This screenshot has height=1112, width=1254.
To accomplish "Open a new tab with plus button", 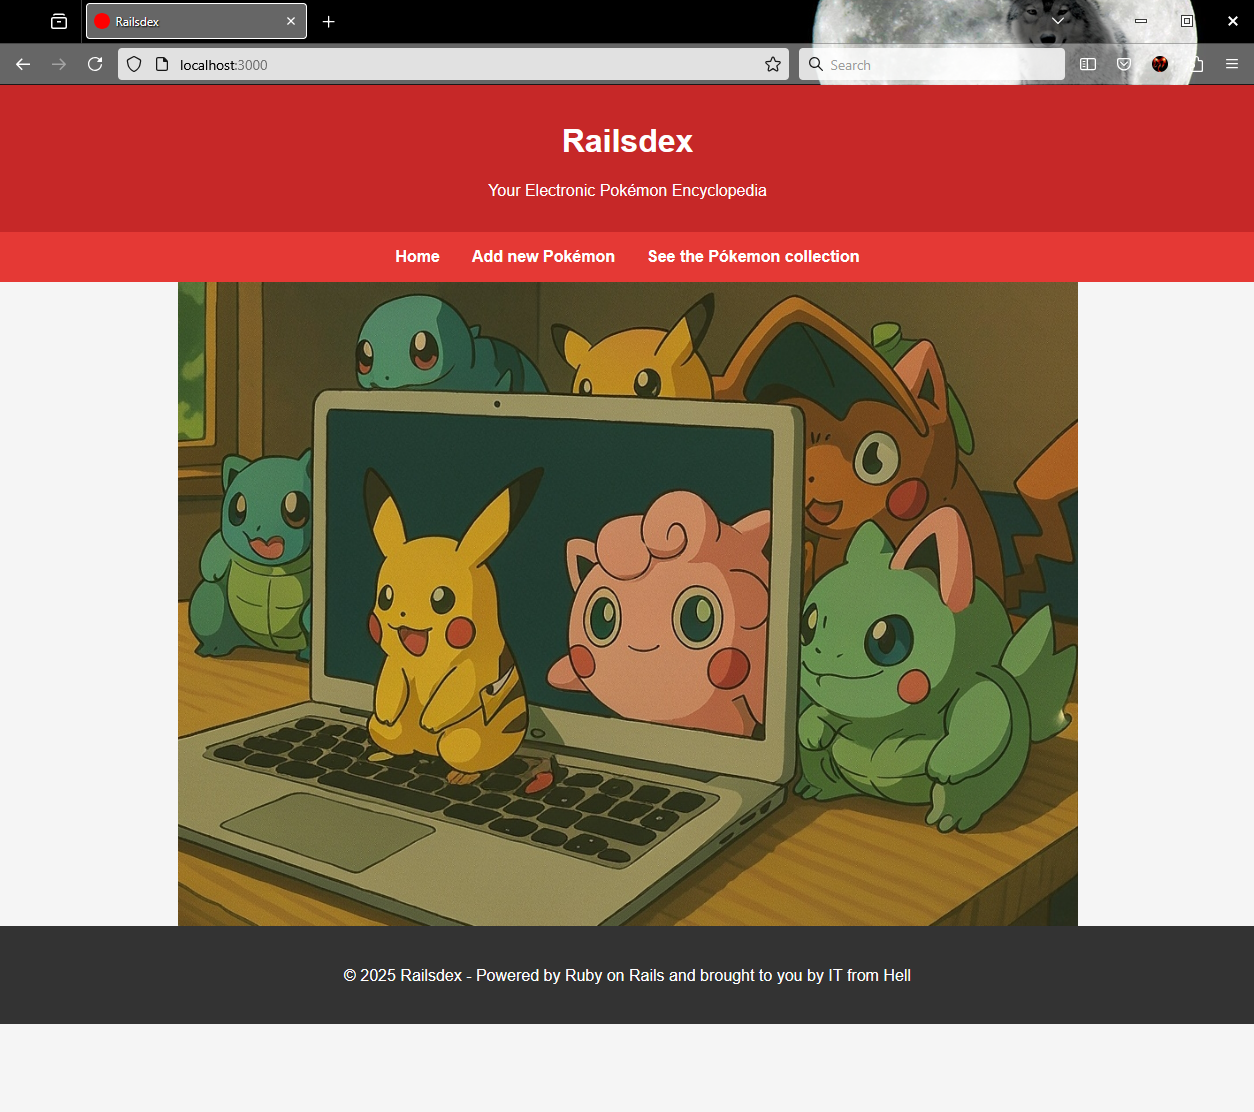I will [x=328, y=21].
